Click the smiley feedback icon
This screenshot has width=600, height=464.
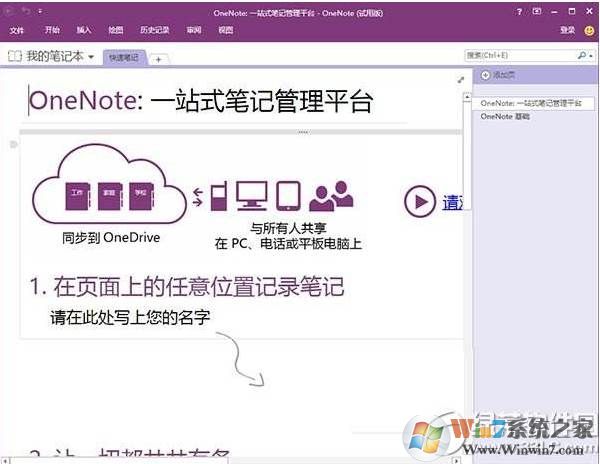pos(587,31)
